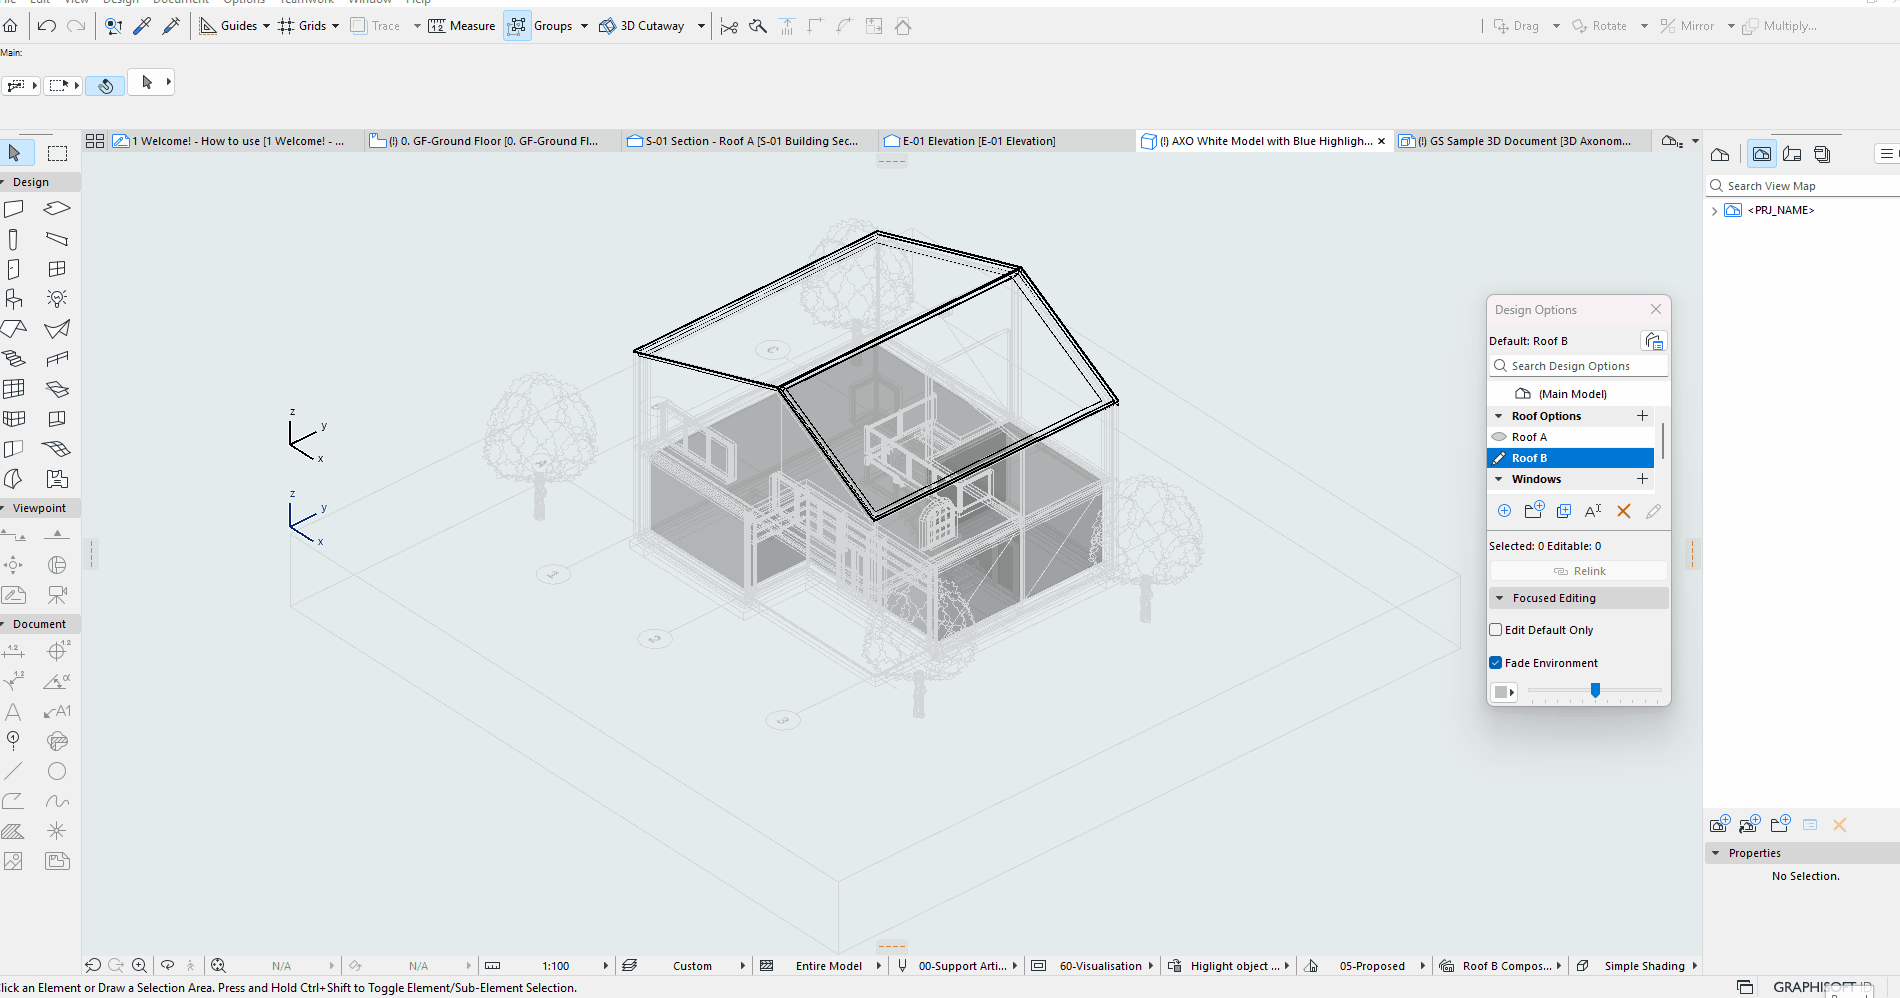This screenshot has width=1900, height=998.
Task: Toggle Grids snapping
Action: coord(302,26)
